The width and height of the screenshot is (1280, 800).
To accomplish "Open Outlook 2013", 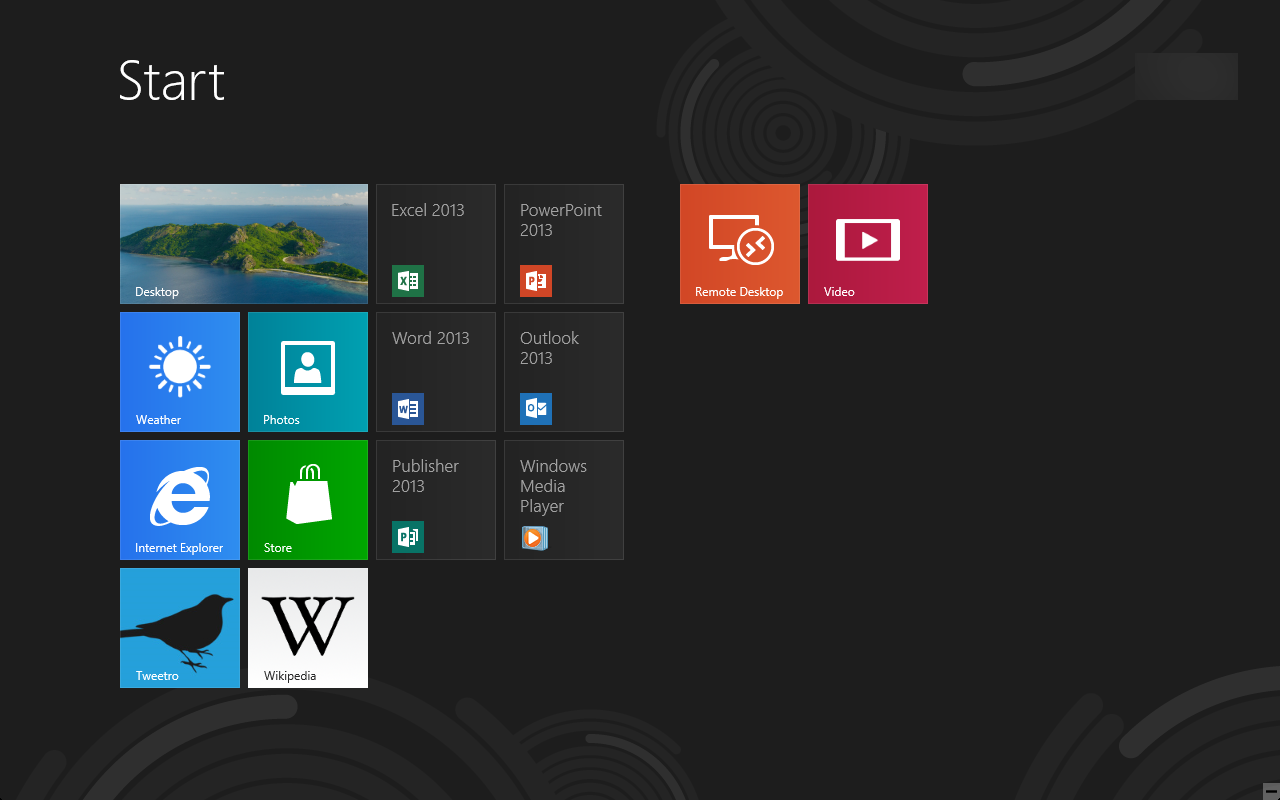I will point(564,372).
